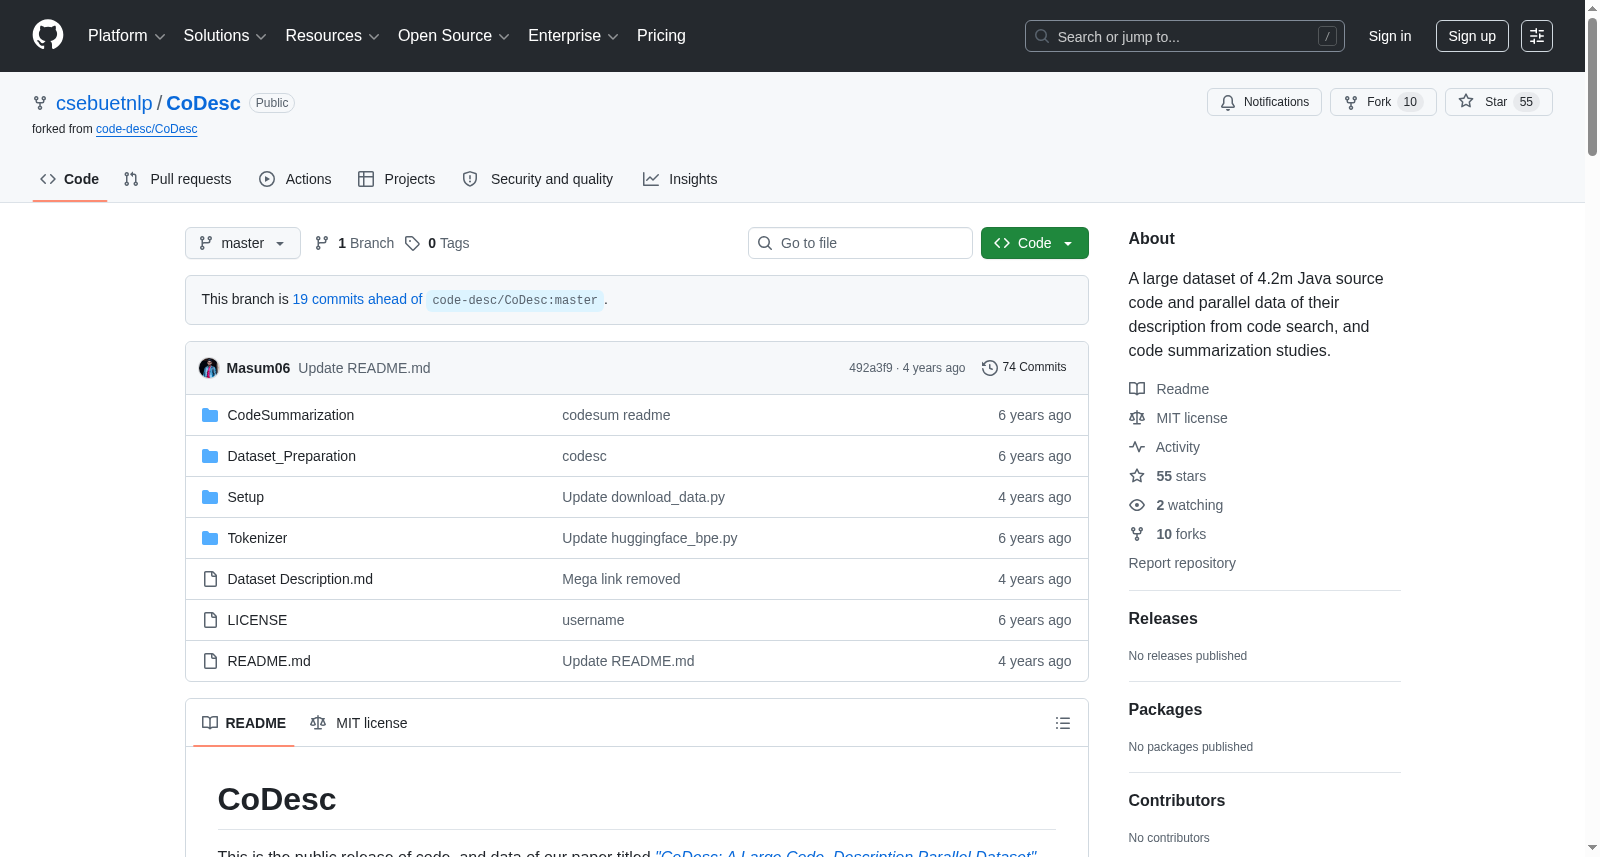Screen dimensions: 1600x857
Task: Click the tag icon next to Tags
Action: coord(412,243)
